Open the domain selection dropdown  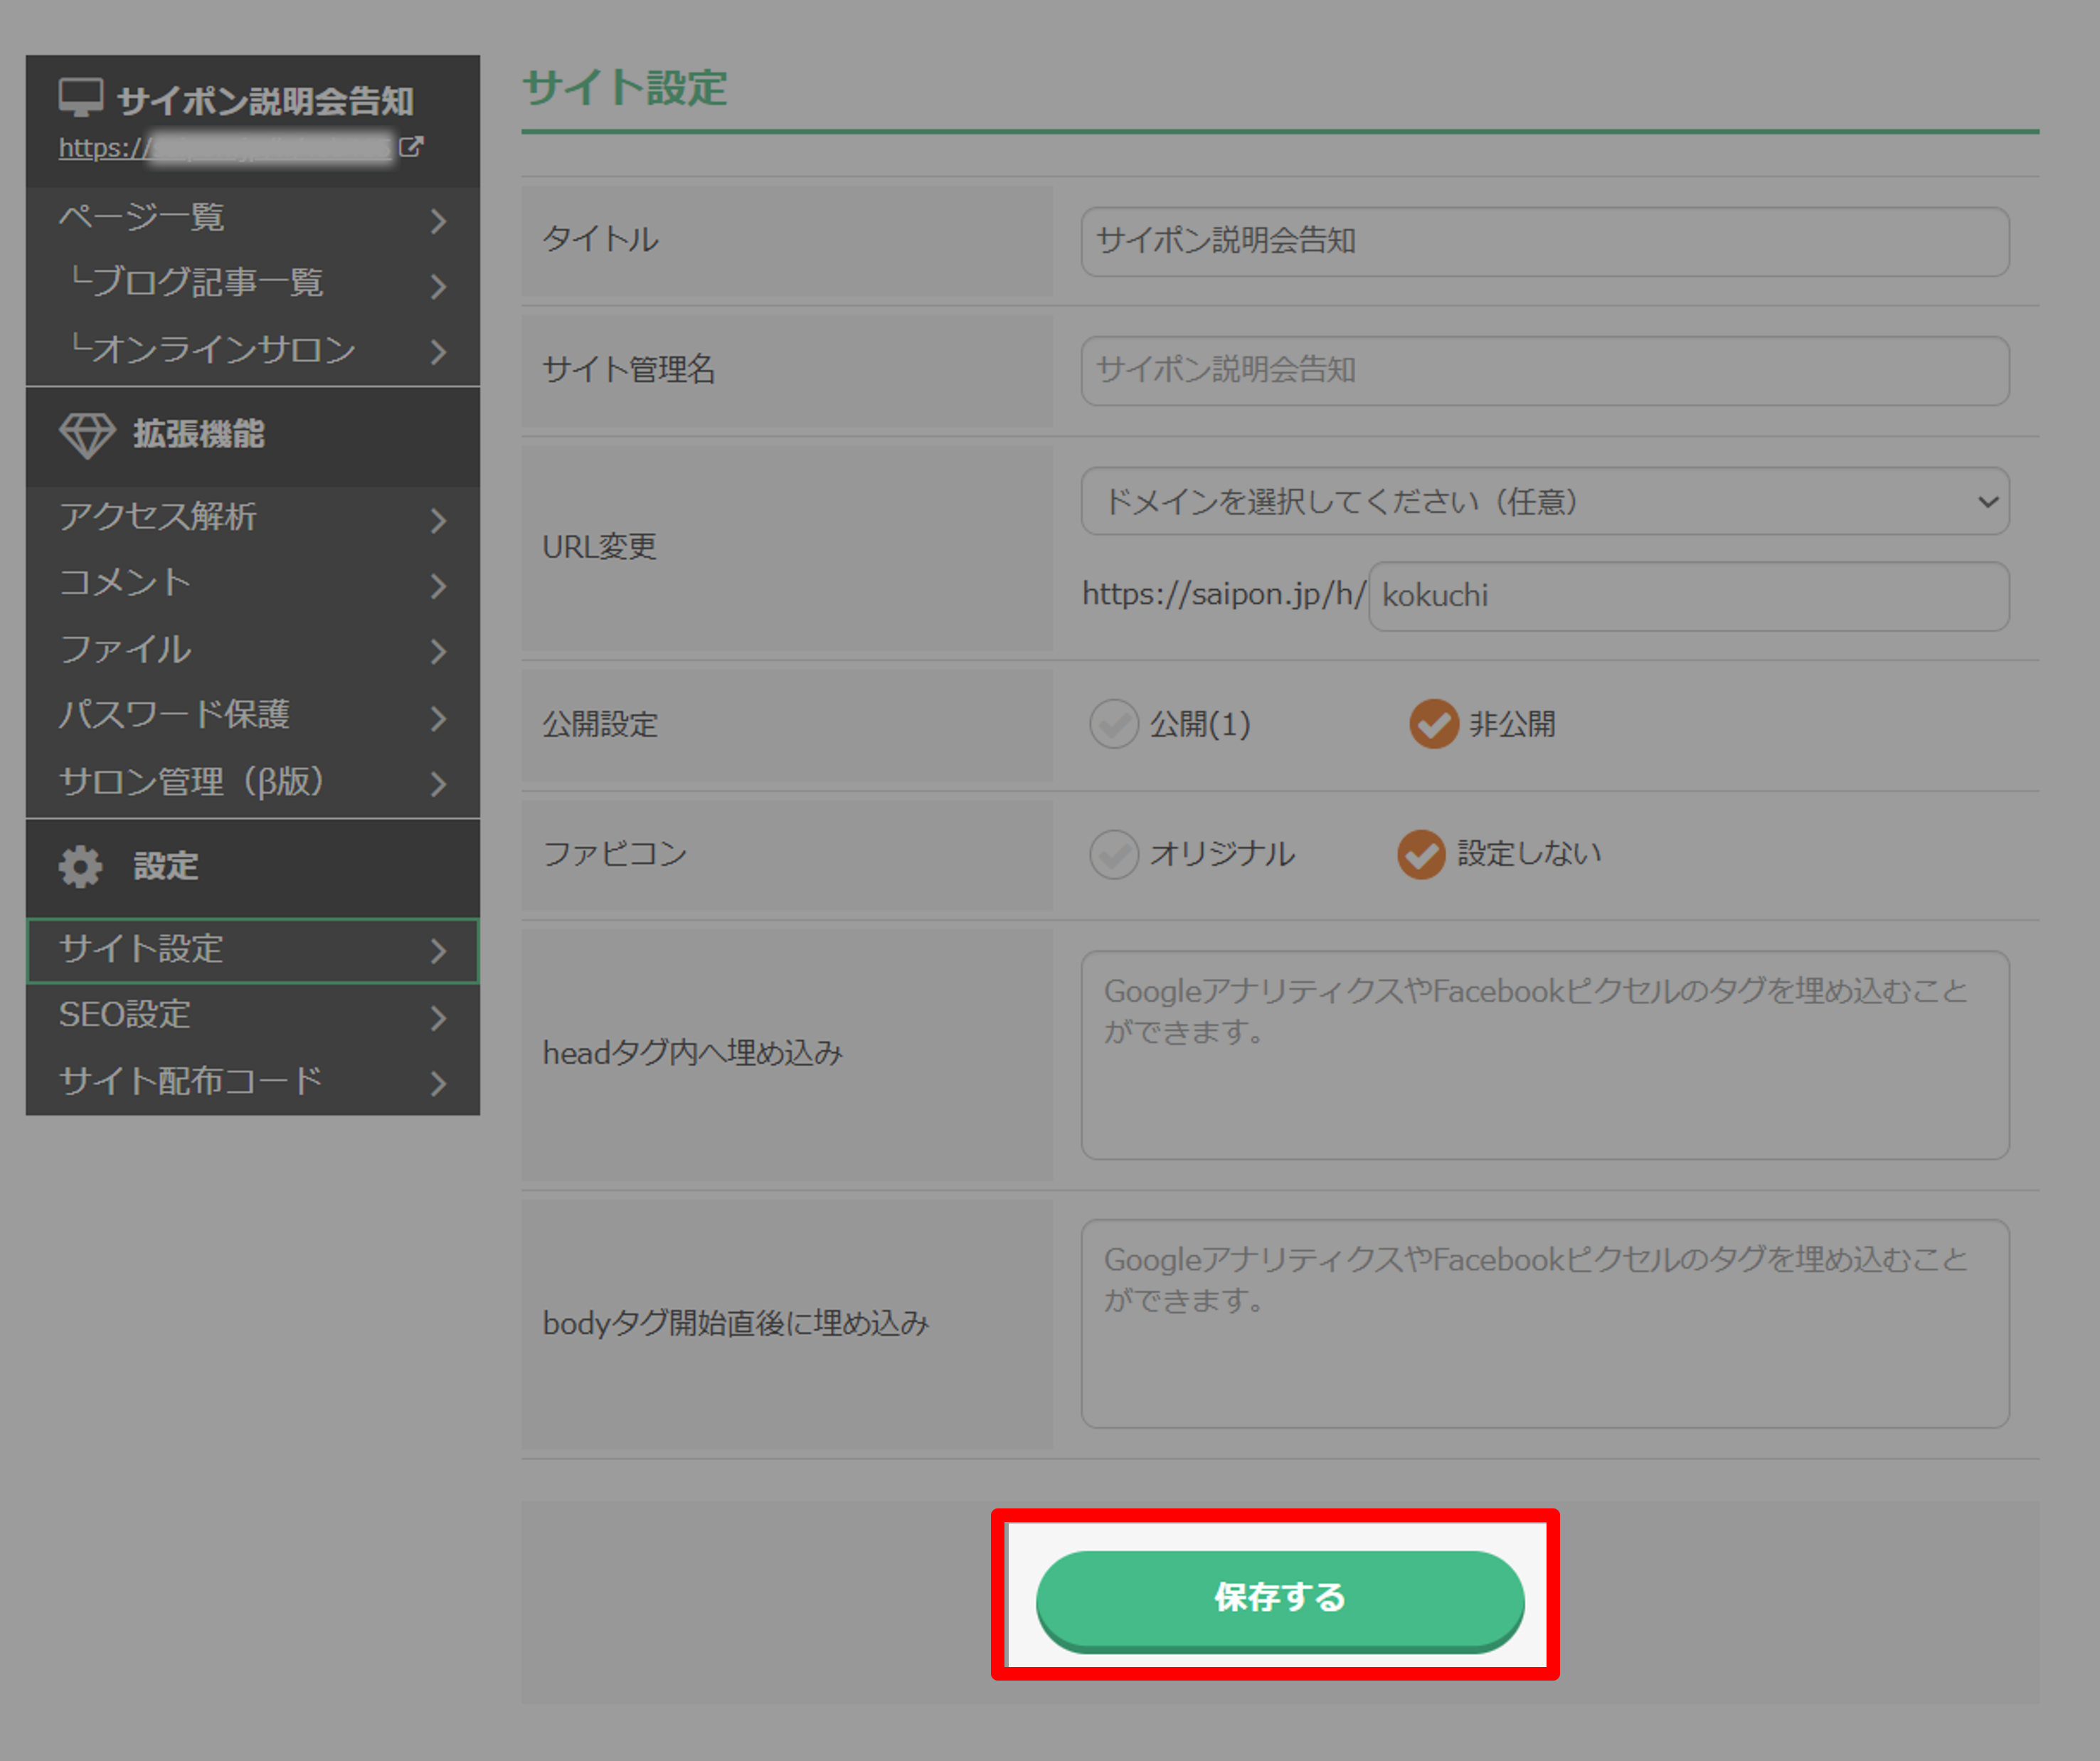tap(1544, 501)
